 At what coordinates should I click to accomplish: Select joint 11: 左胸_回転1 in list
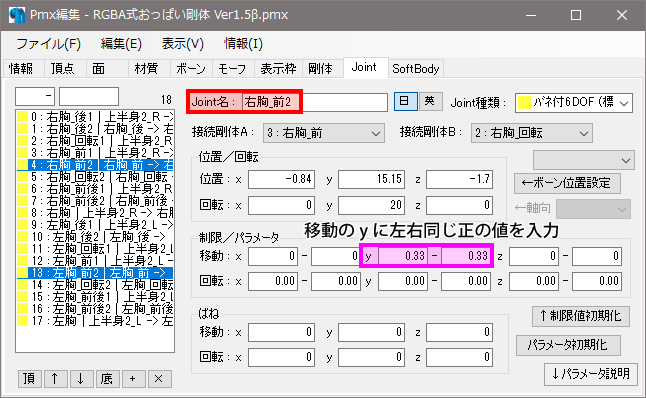95,249
